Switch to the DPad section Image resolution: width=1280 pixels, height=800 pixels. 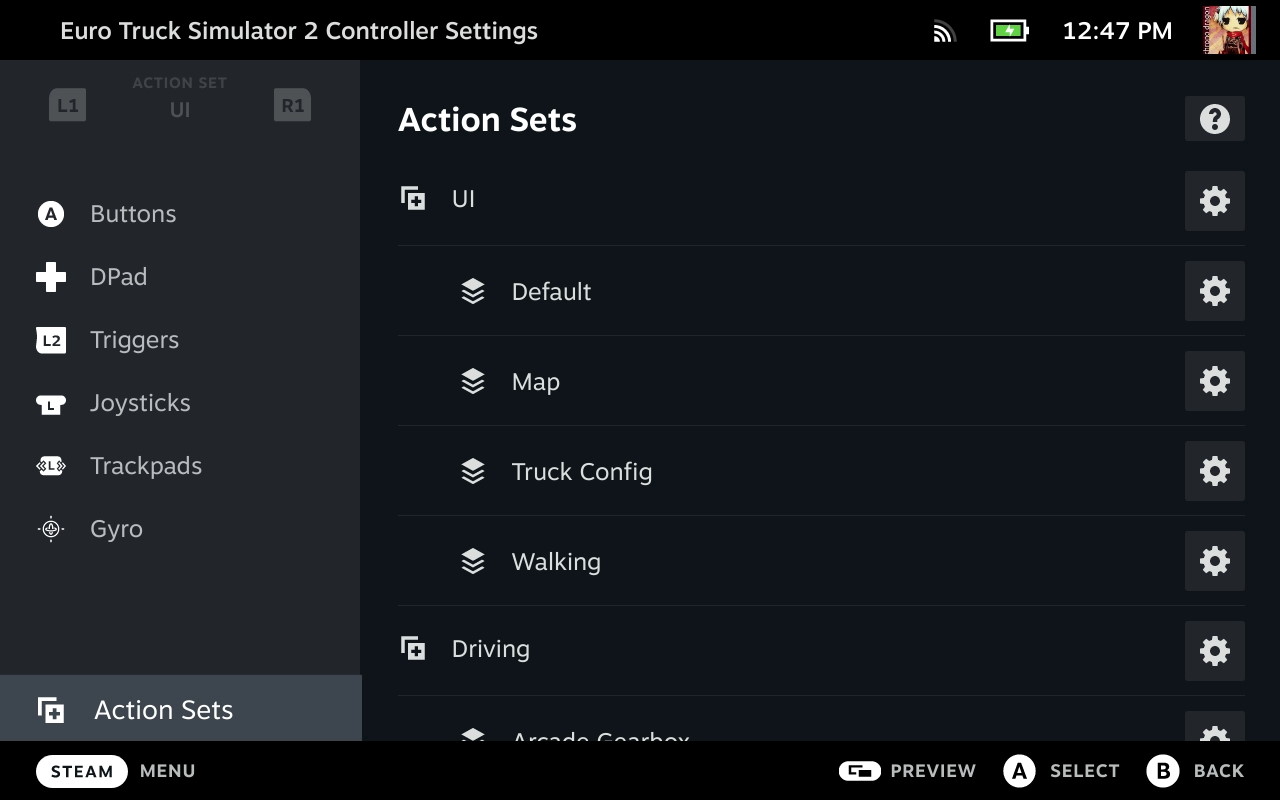tap(118, 277)
